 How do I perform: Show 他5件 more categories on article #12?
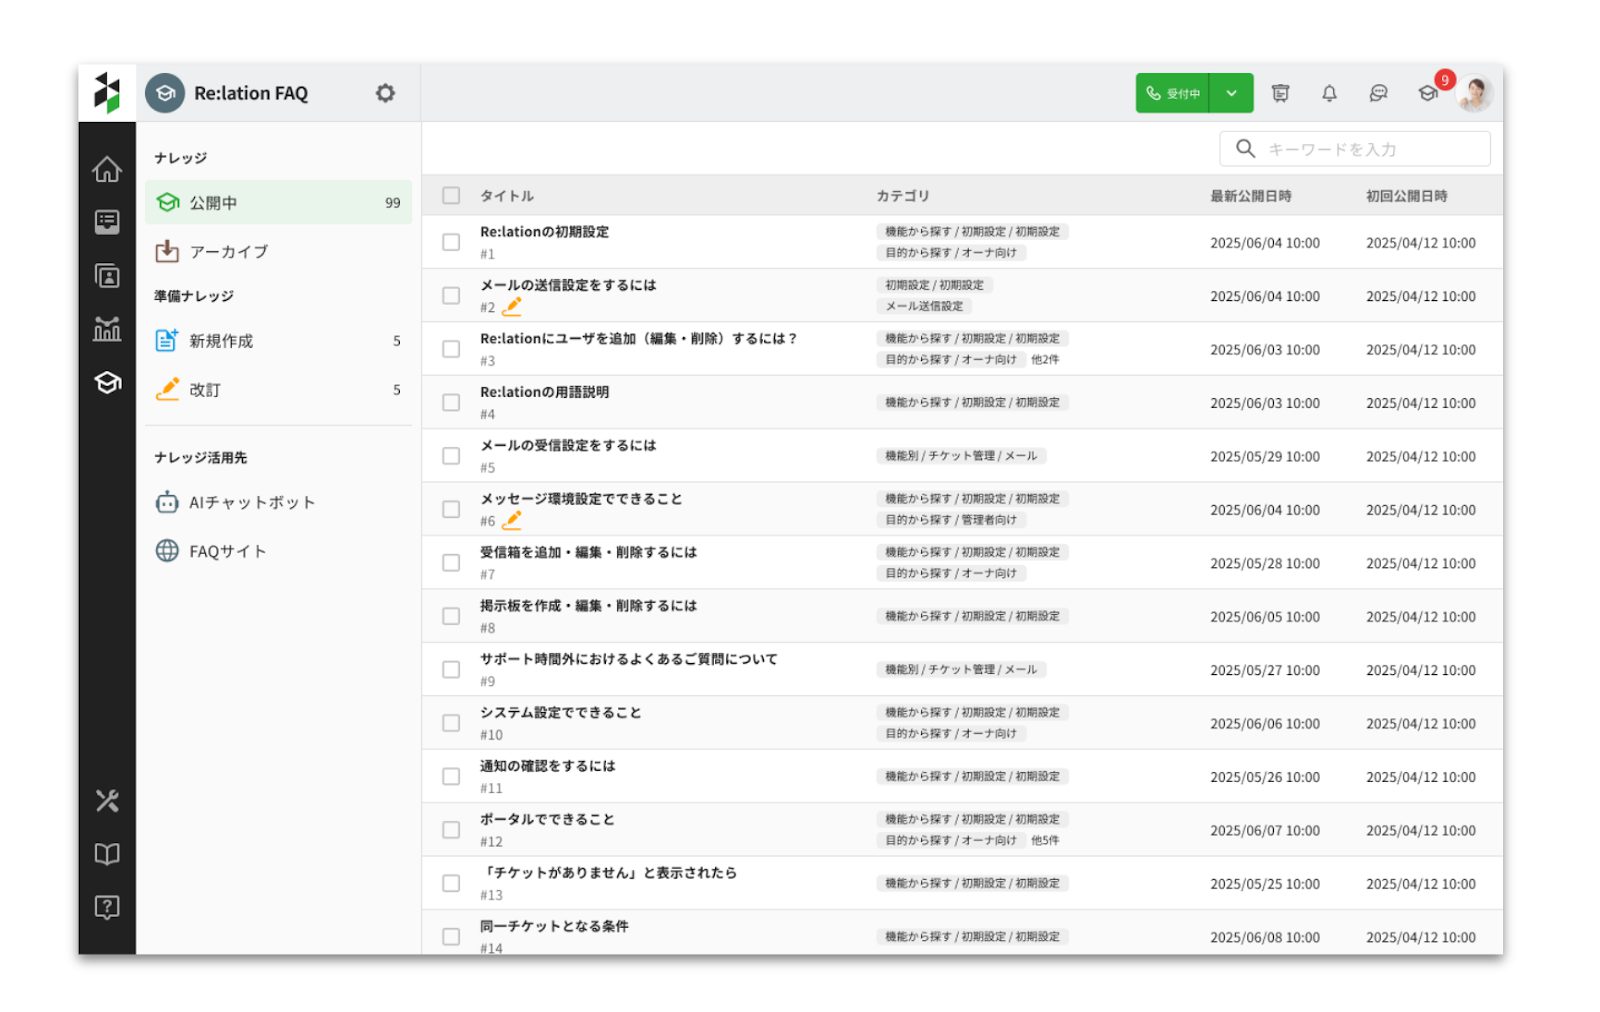(x=1045, y=841)
